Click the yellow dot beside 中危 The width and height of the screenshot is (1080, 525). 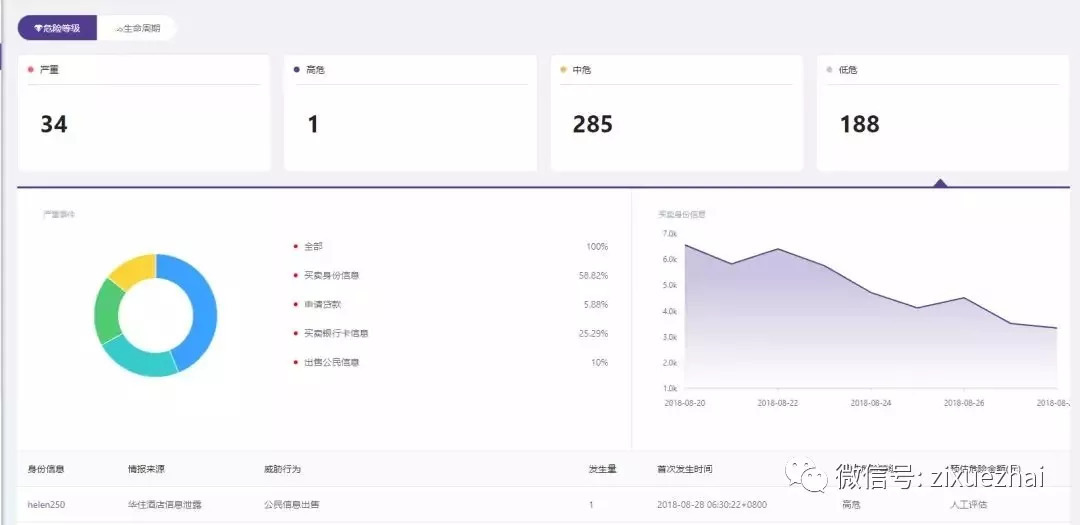click(563, 70)
